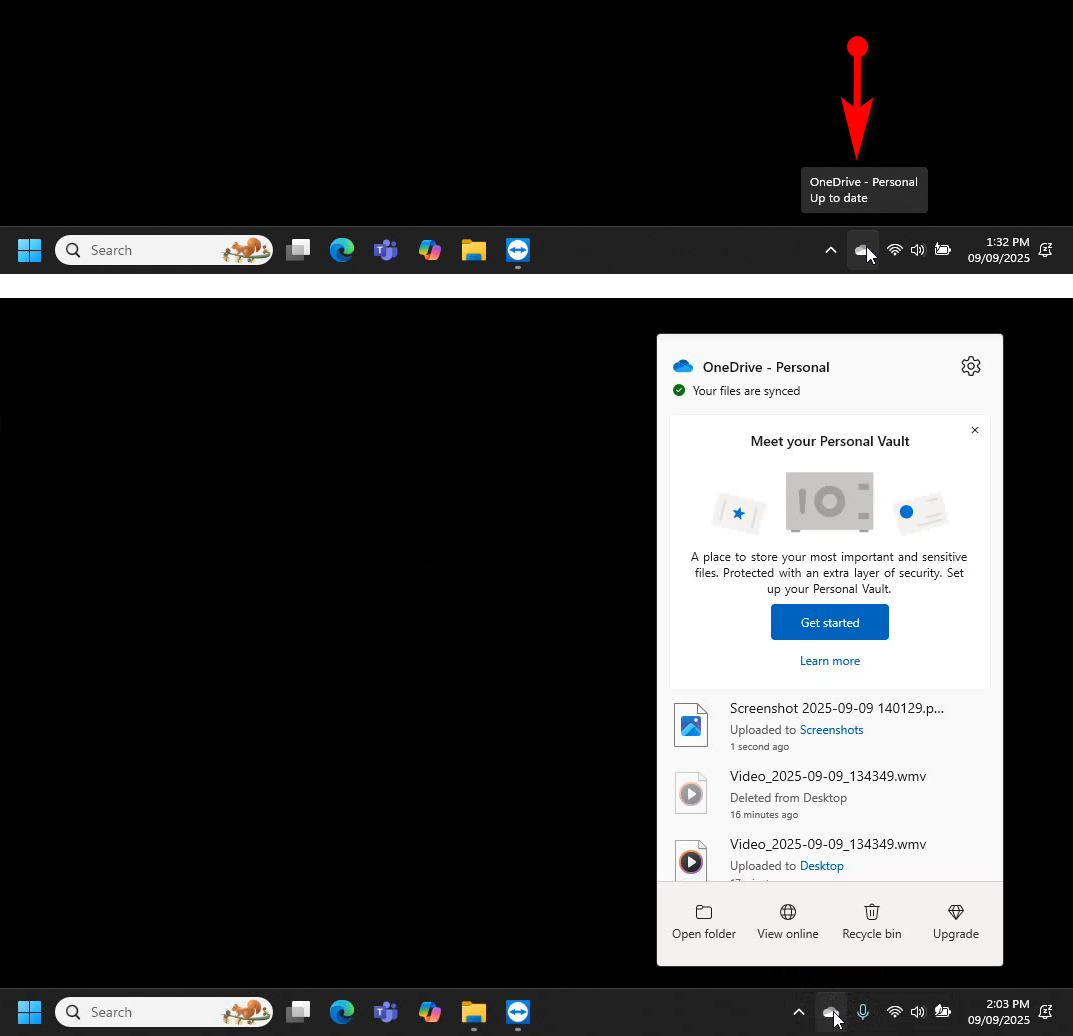Click the Get started button for Personal Vault
The height and width of the screenshot is (1036, 1073).
coord(829,622)
